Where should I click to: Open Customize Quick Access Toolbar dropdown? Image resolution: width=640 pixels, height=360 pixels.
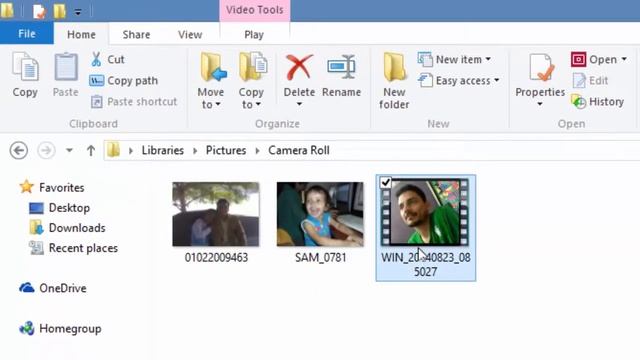click(x=78, y=12)
